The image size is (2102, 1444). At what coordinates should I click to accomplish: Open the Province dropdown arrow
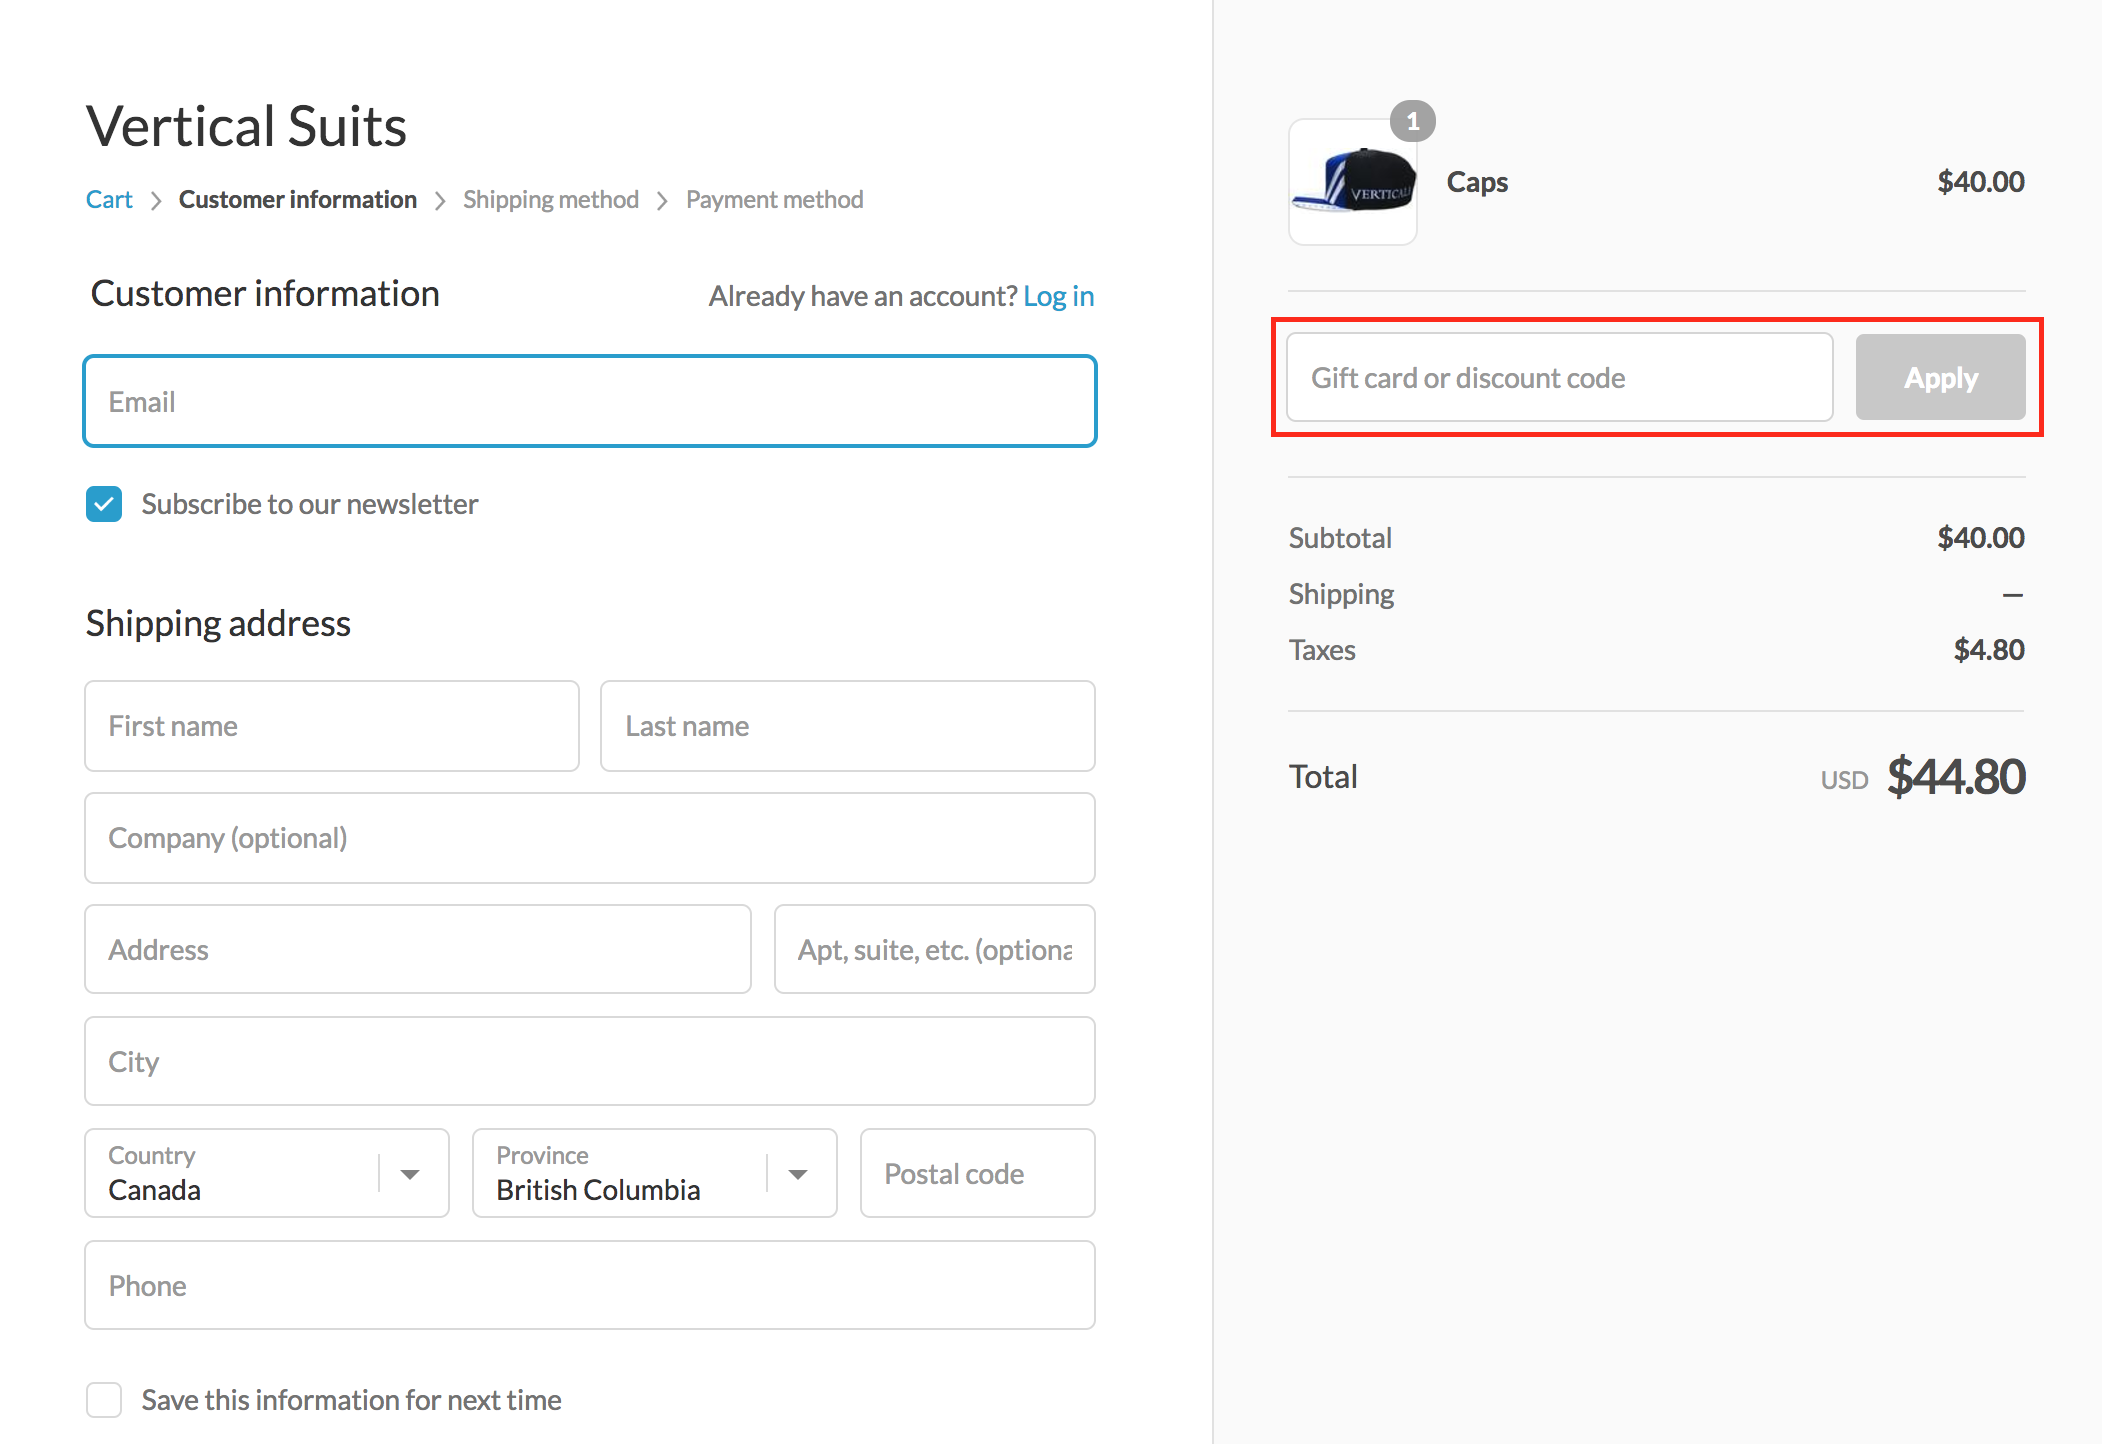[x=798, y=1174]
